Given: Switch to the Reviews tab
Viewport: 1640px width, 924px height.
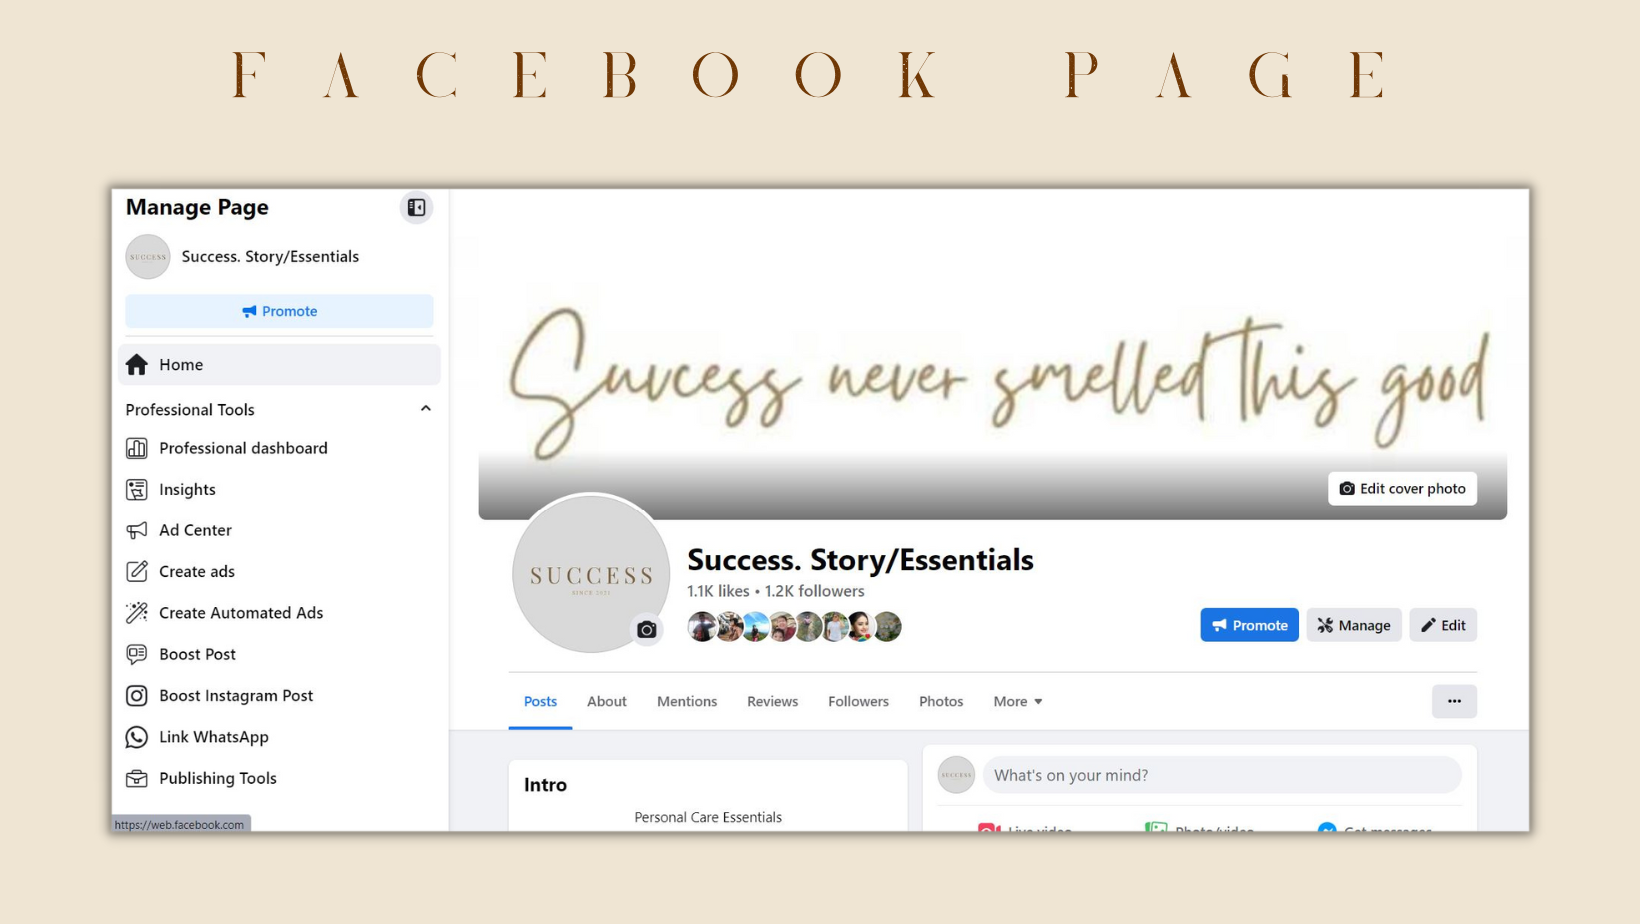Looking at the screenshot, I should click(x=772, y=701).
